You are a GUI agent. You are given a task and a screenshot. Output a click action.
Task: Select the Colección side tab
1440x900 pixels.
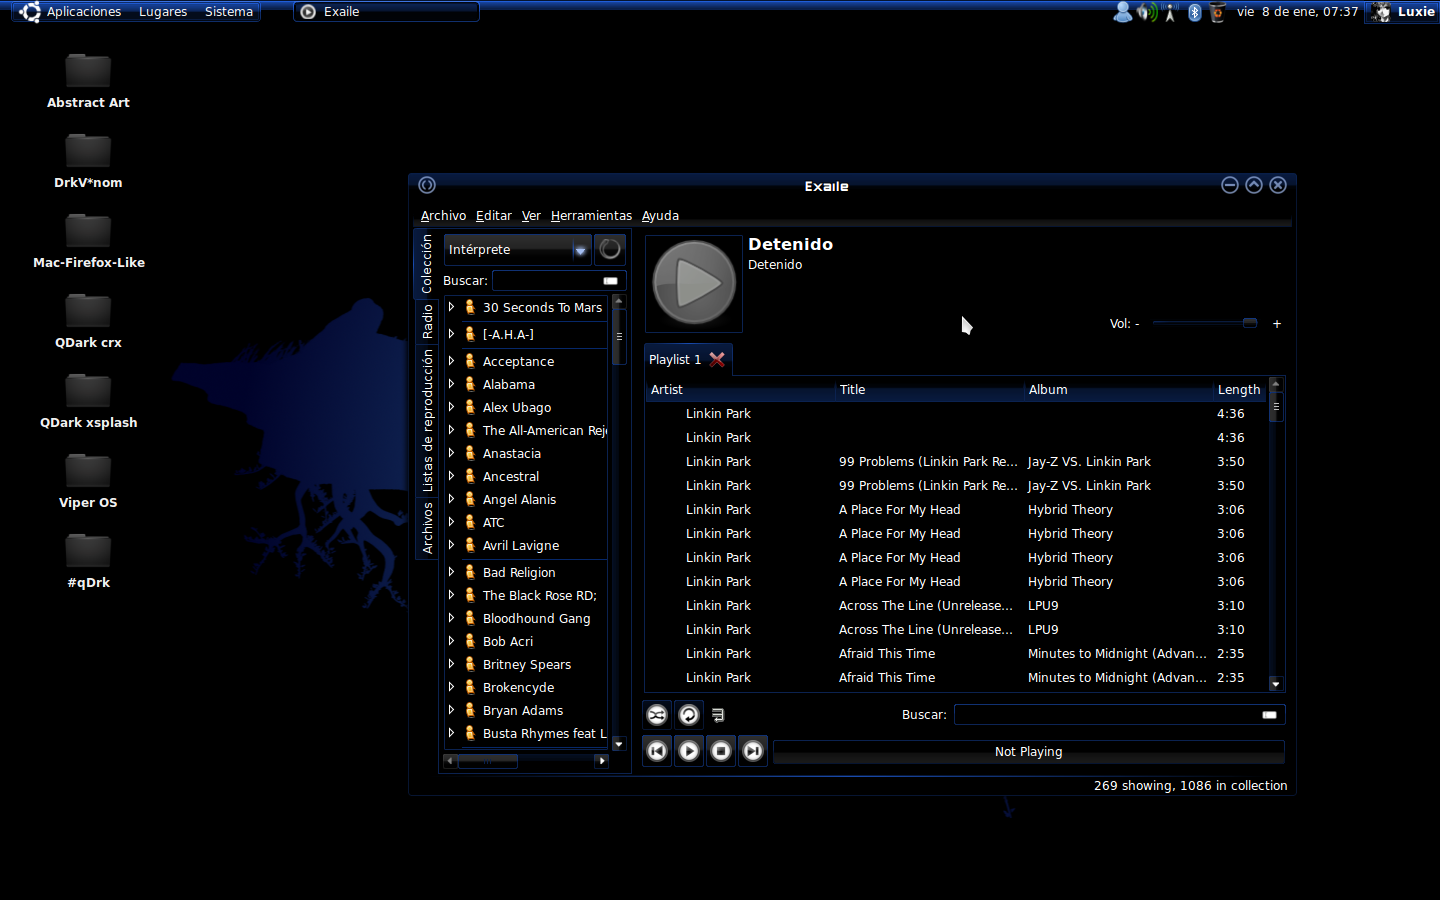tap(427, 264)
